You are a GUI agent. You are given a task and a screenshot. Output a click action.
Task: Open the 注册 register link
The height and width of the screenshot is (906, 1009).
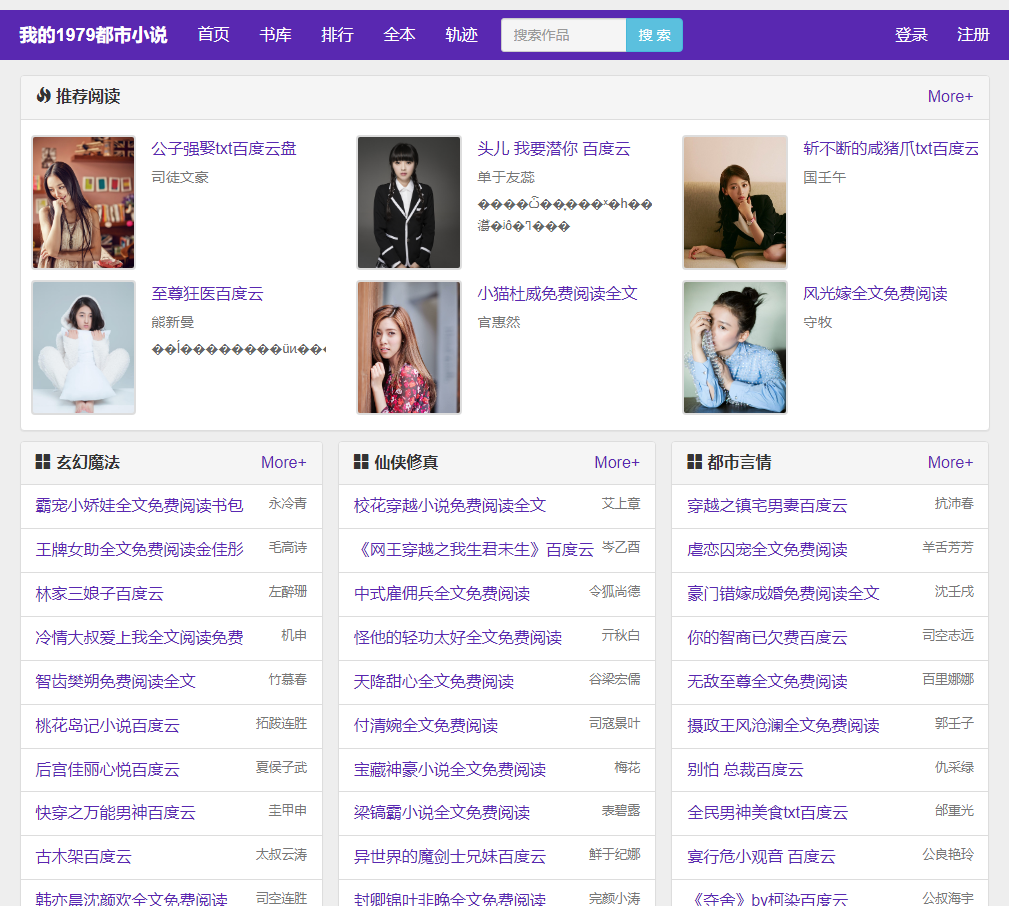973,35
